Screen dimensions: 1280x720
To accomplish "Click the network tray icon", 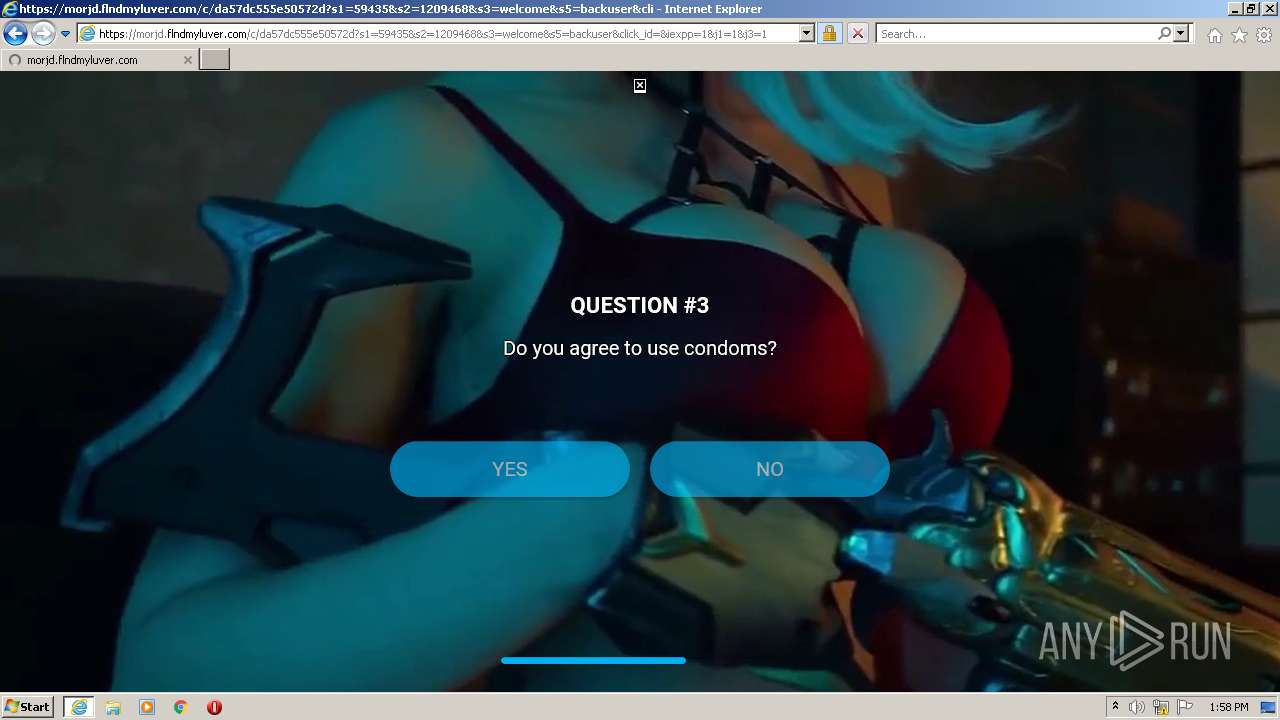I will 1161,707.
